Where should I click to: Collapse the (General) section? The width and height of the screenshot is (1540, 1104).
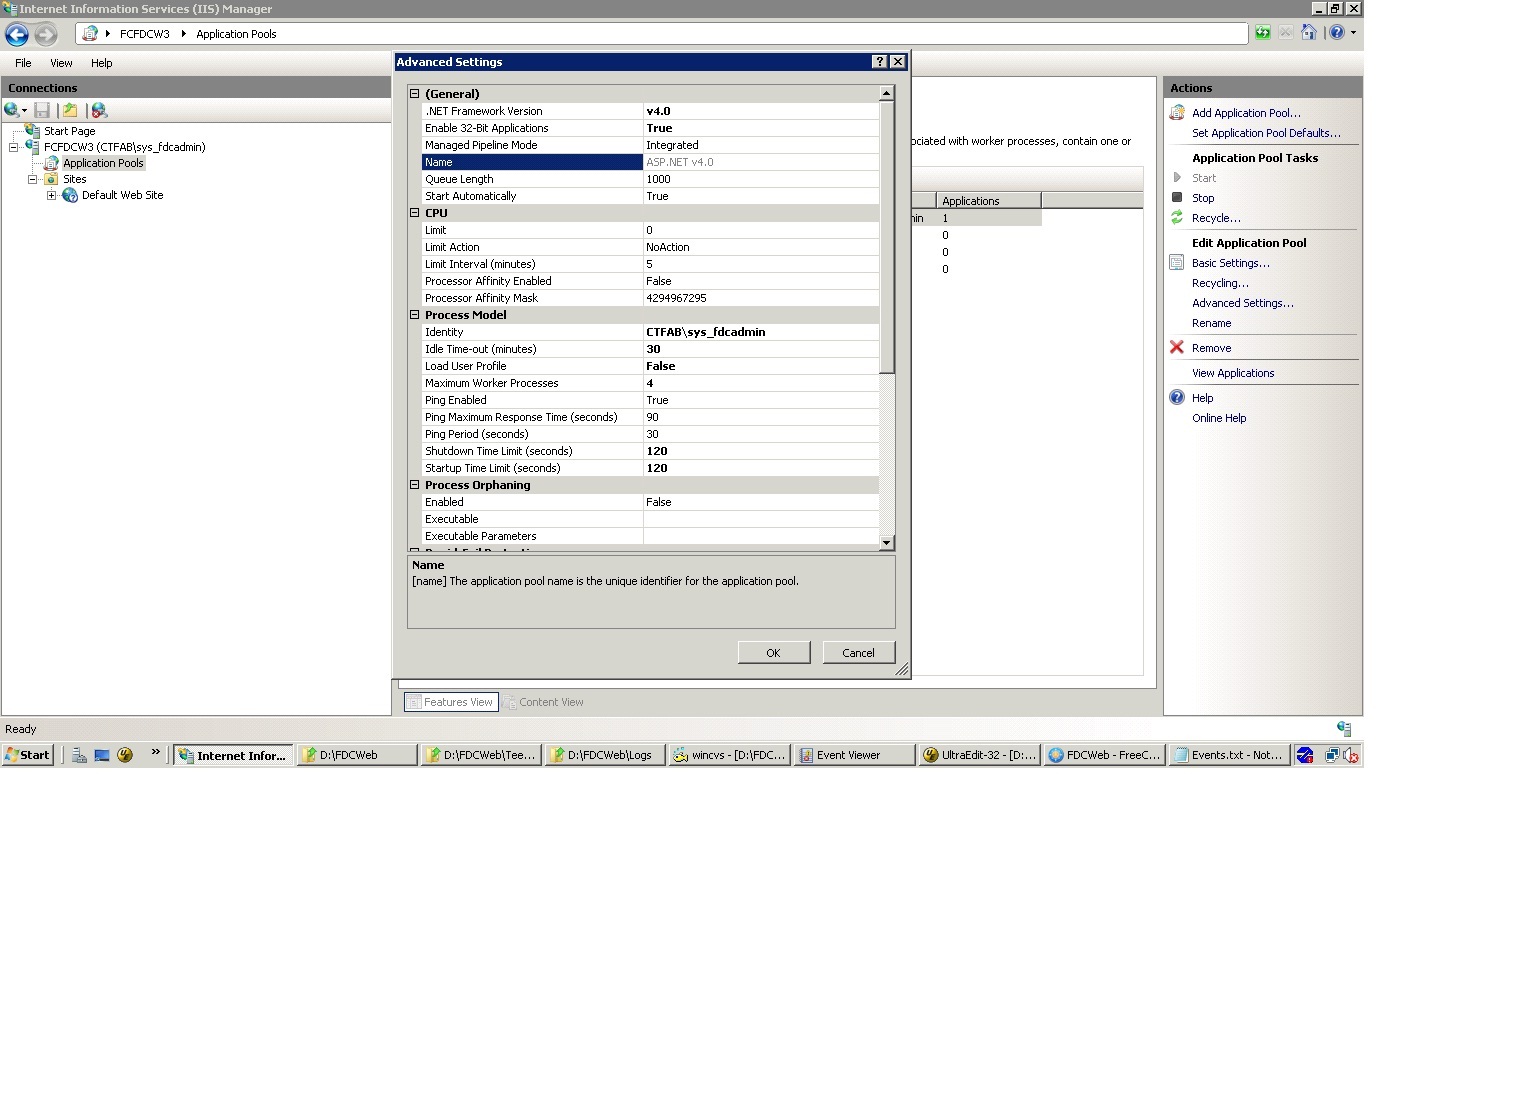[415, 93]
